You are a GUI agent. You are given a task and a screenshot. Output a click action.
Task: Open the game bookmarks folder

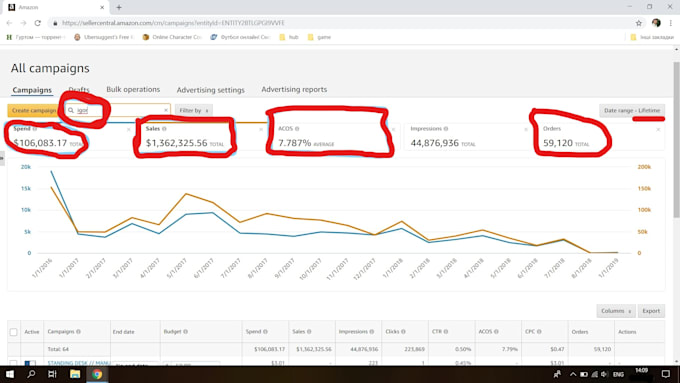pos(319,37)
